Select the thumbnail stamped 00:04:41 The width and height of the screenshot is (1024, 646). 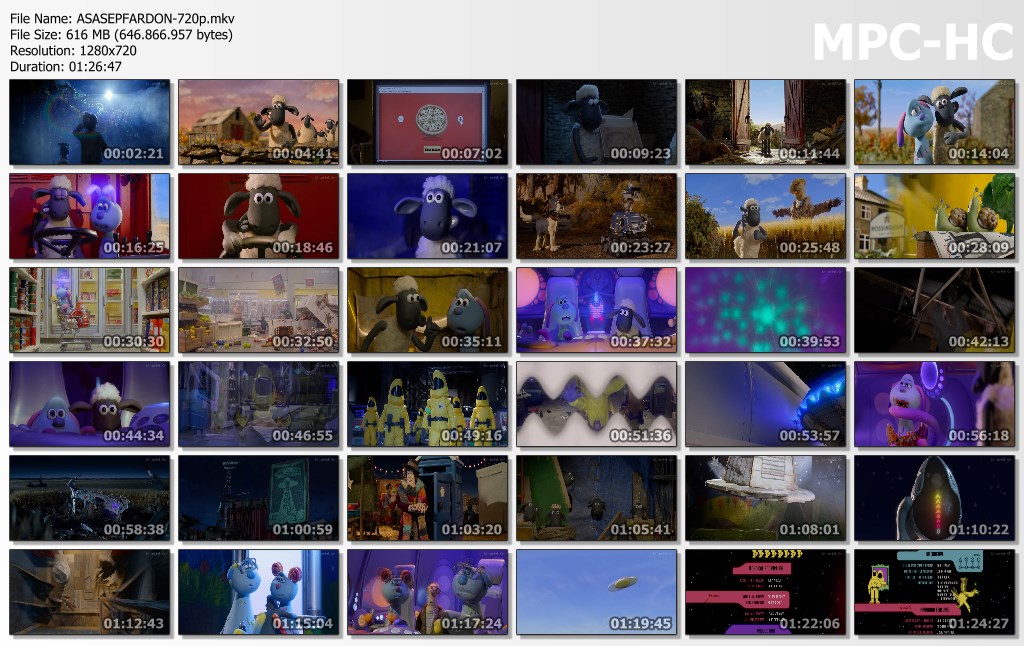coord(259,122)
